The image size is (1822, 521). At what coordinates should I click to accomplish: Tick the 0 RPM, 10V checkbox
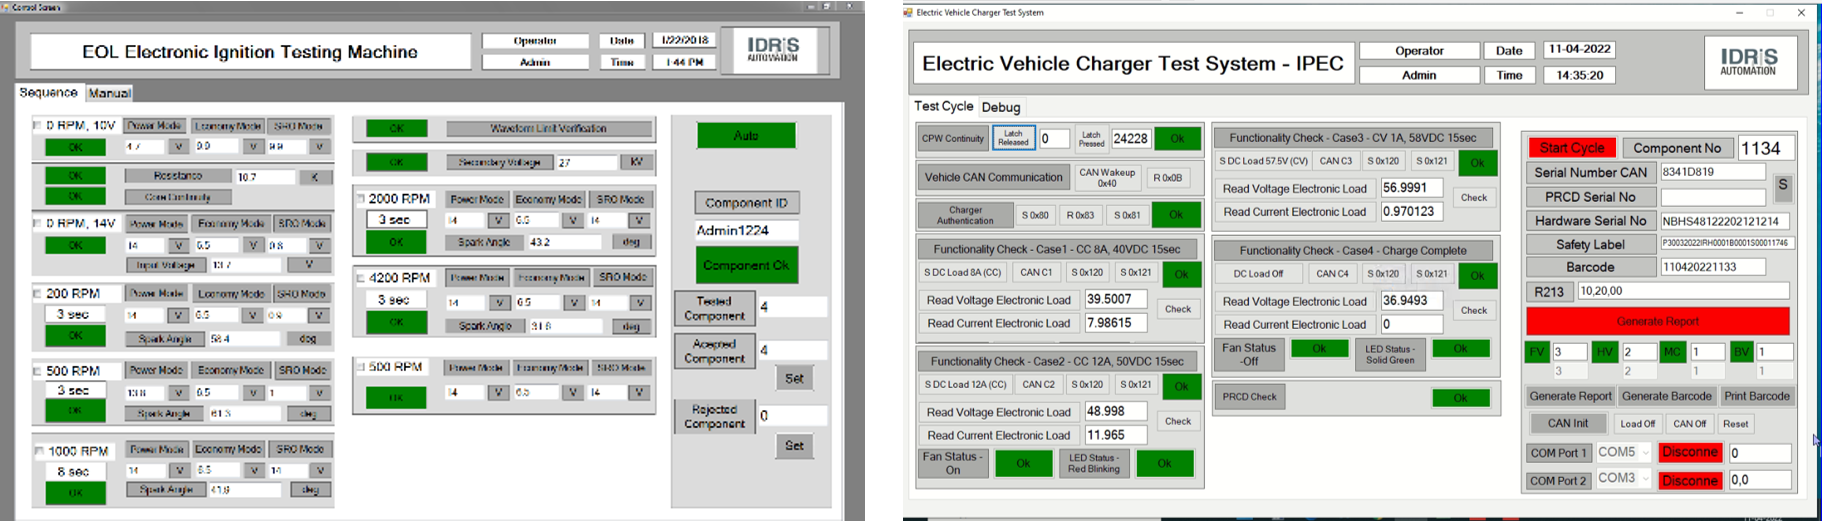(38, 126)
